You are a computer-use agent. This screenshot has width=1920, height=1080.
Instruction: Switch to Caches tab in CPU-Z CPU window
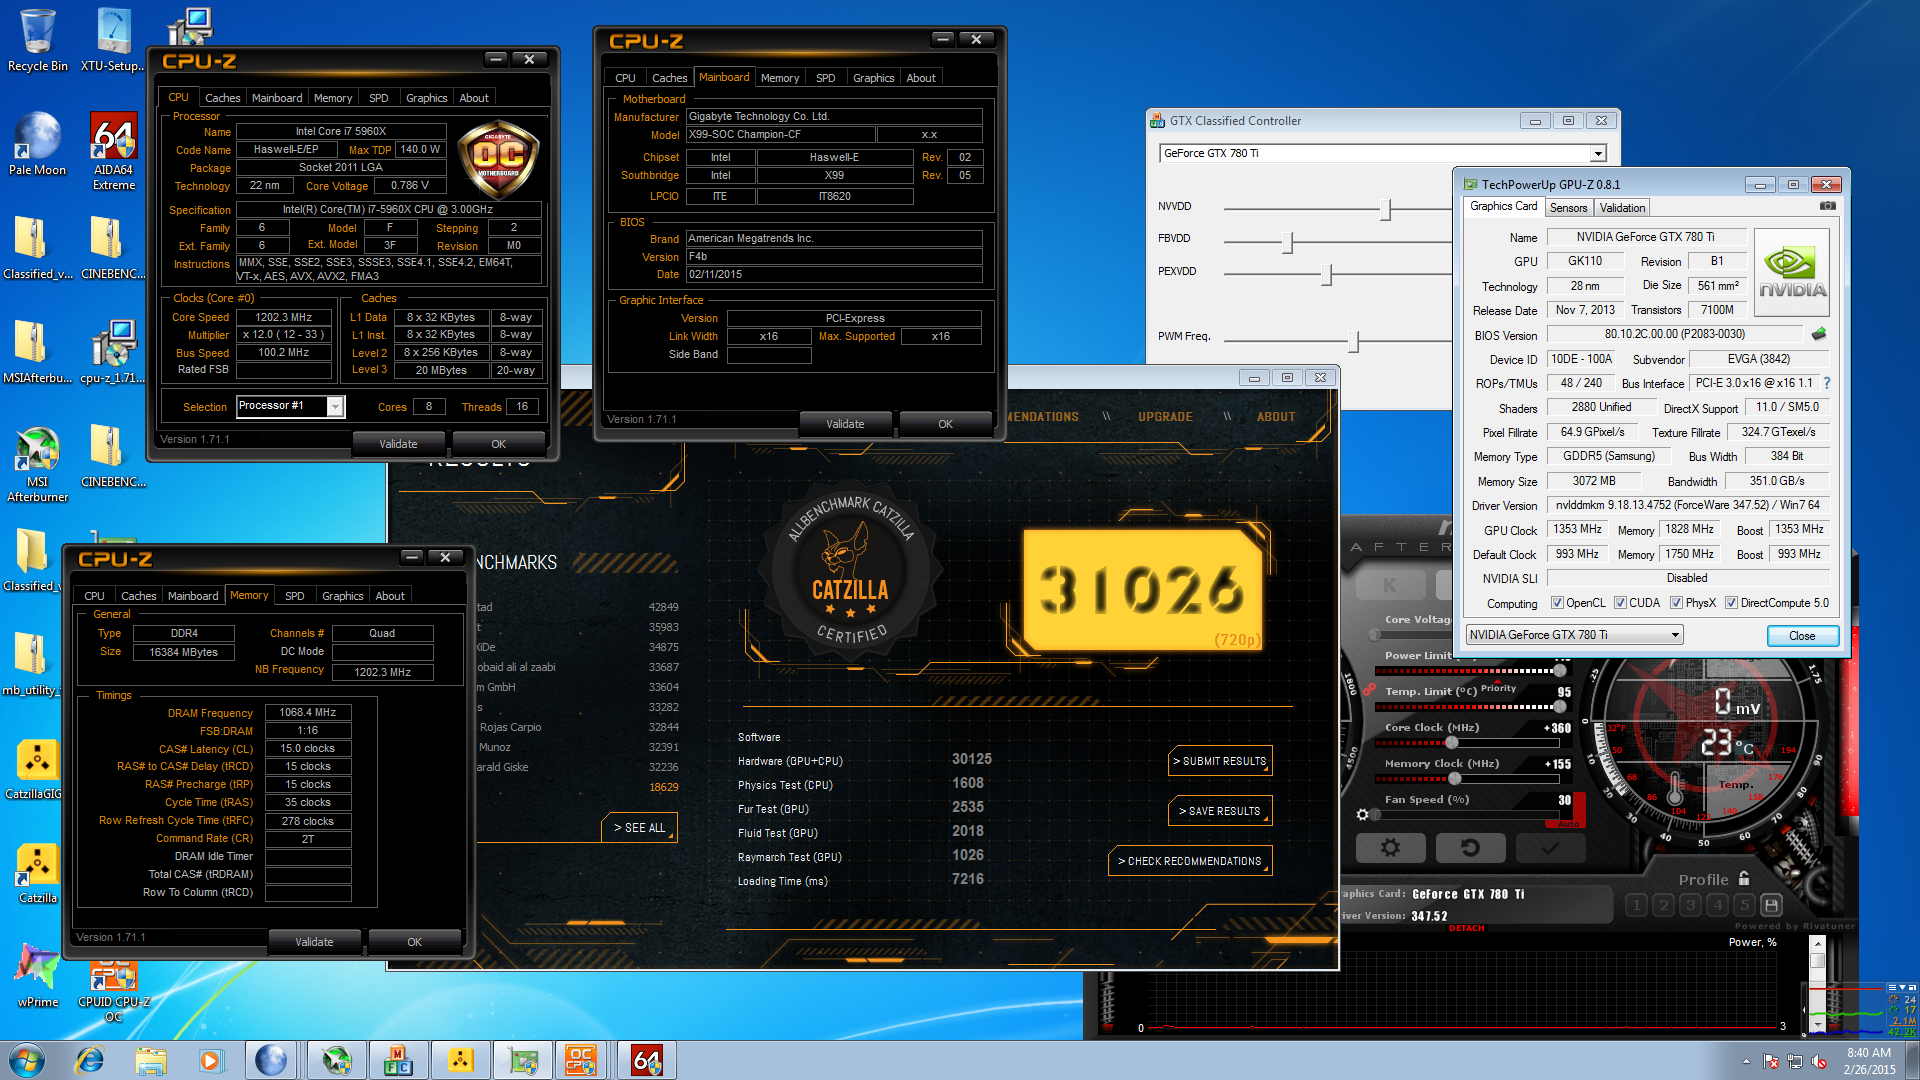coord(222,98)
